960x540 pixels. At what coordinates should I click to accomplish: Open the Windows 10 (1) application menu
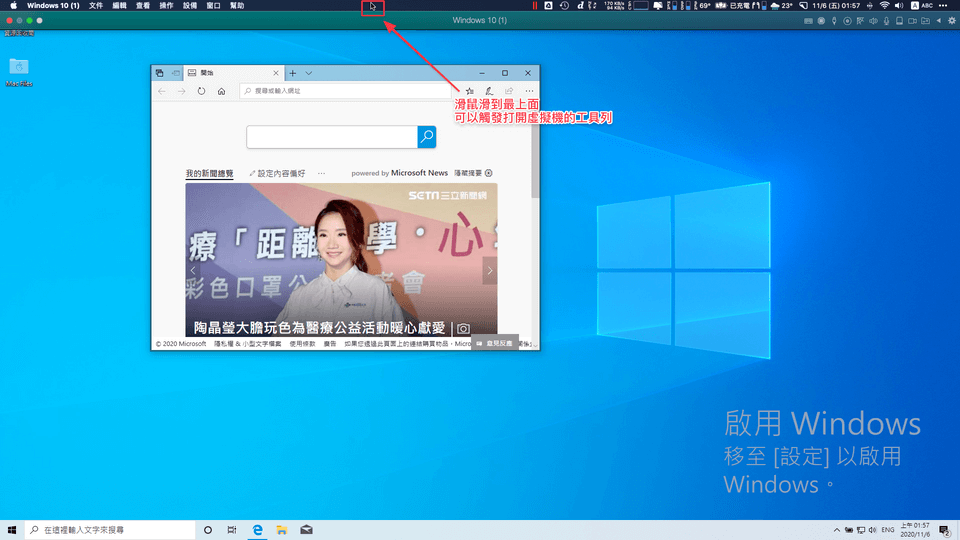(x=53, y=6)
